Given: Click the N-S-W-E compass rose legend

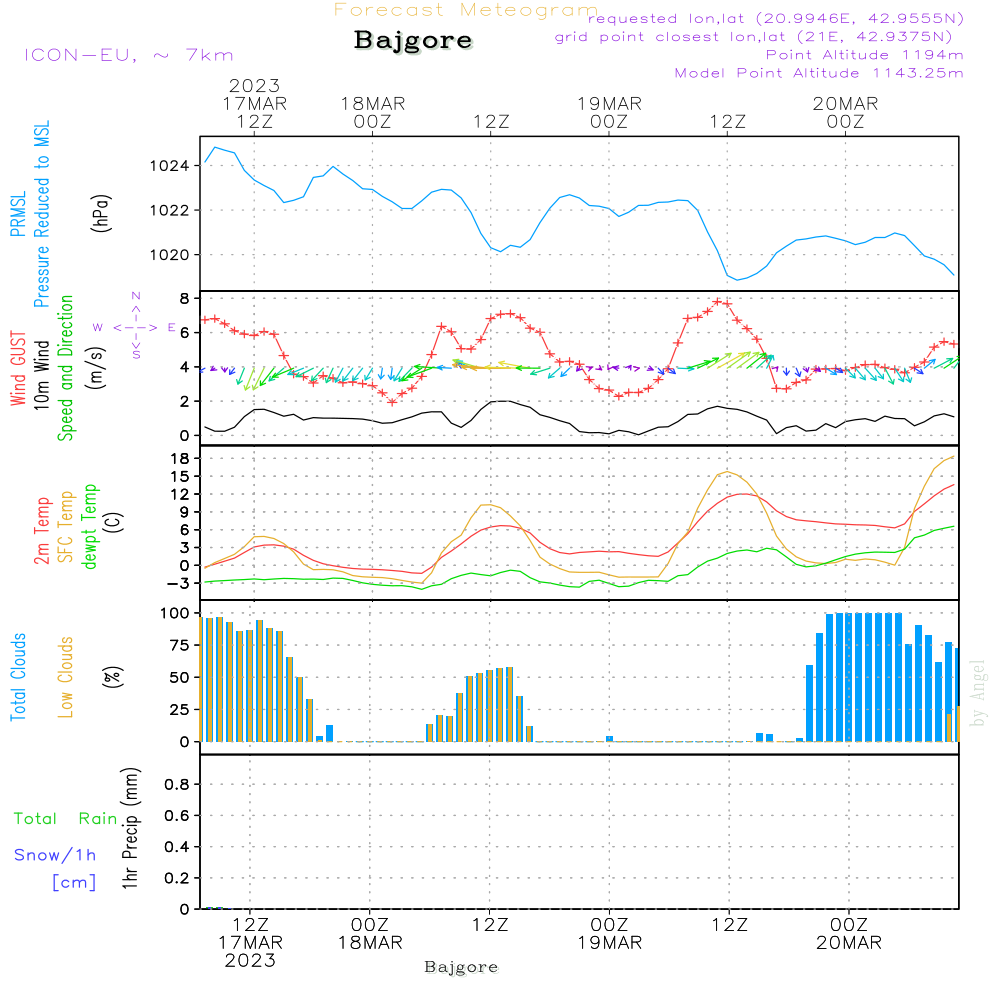Looking at the screenshot, I should [x=135, y=327].
